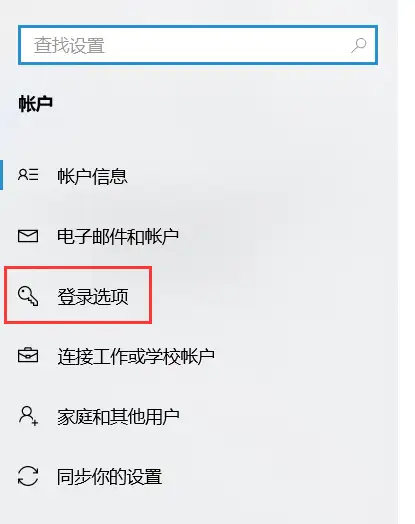The height and width of the screenshot is (524, 415).
Task: Click the 帐户 section heading
Action: (x=35, y=103)
